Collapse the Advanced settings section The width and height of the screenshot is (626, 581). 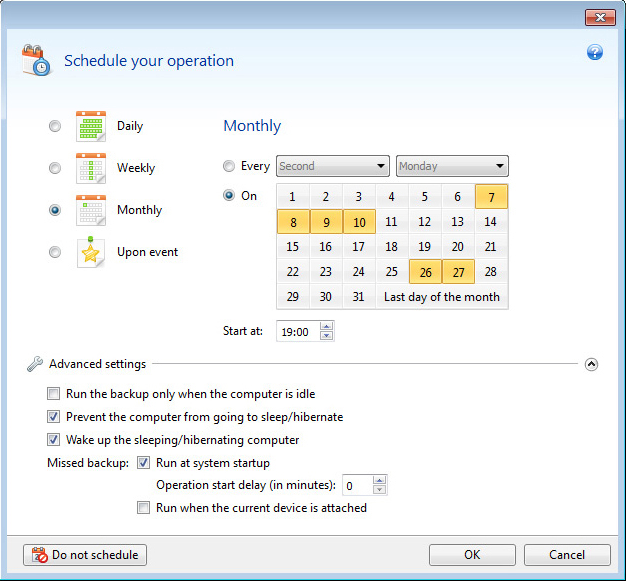[591, 364]
